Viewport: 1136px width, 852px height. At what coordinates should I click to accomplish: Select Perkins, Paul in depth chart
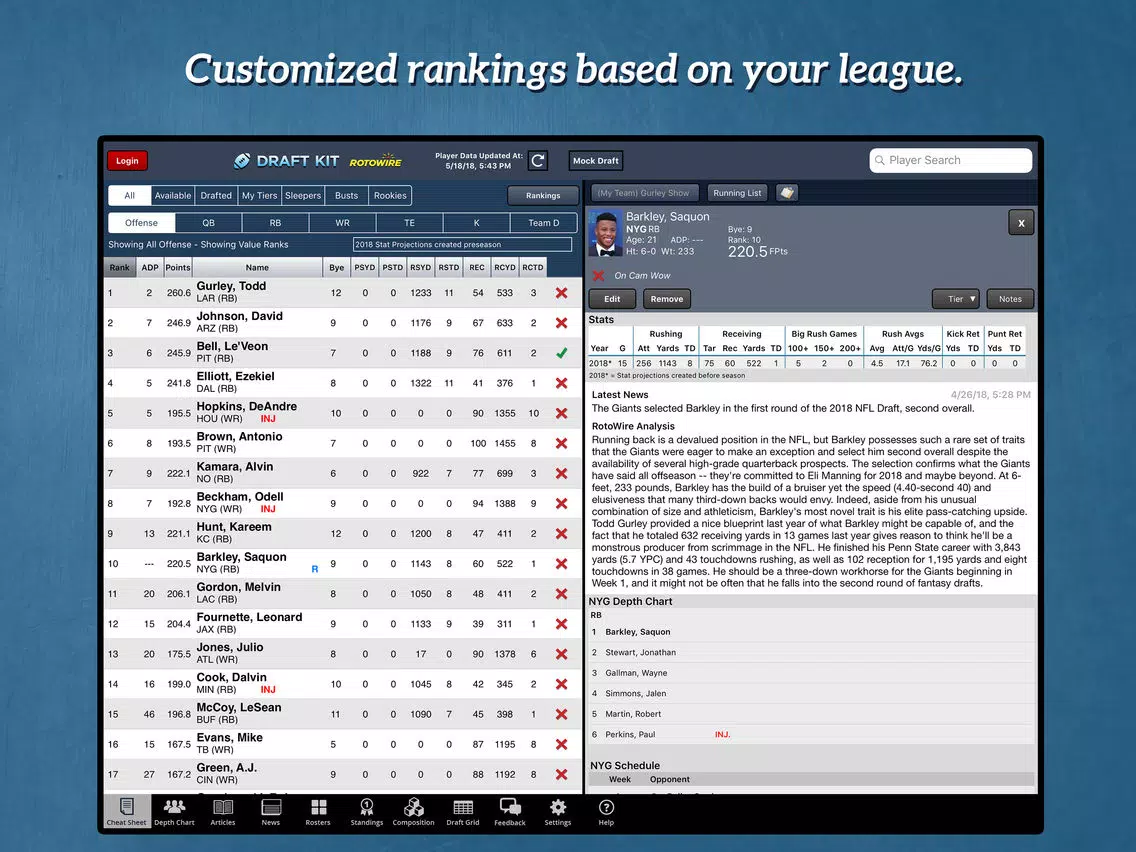point(630,734)
